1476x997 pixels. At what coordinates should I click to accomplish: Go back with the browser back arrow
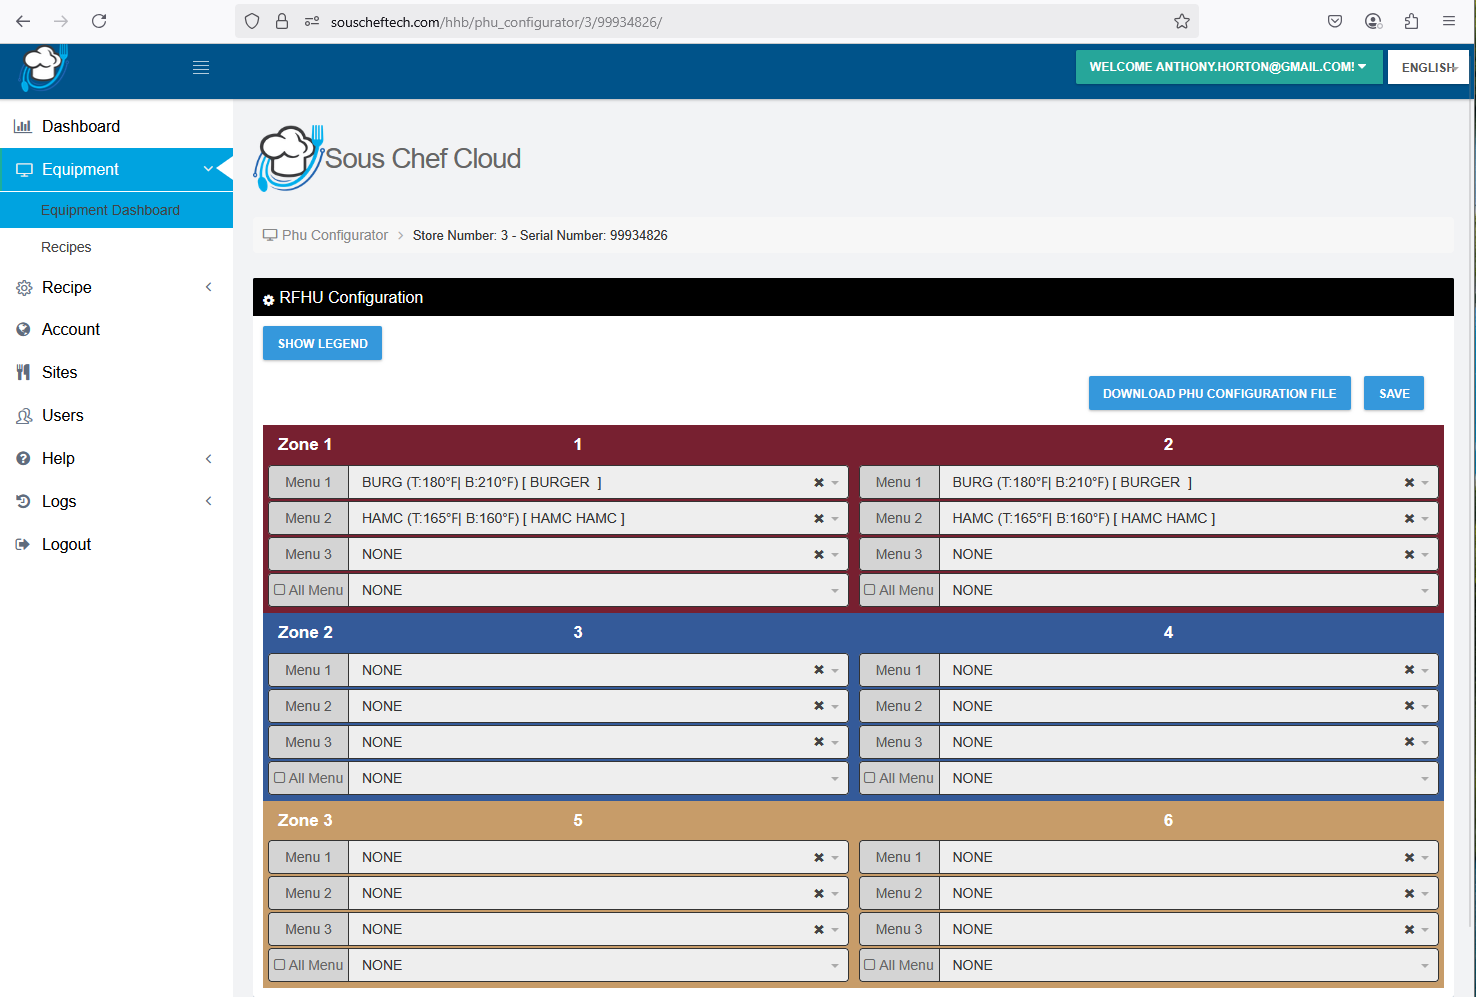click(x=23, y=21)
